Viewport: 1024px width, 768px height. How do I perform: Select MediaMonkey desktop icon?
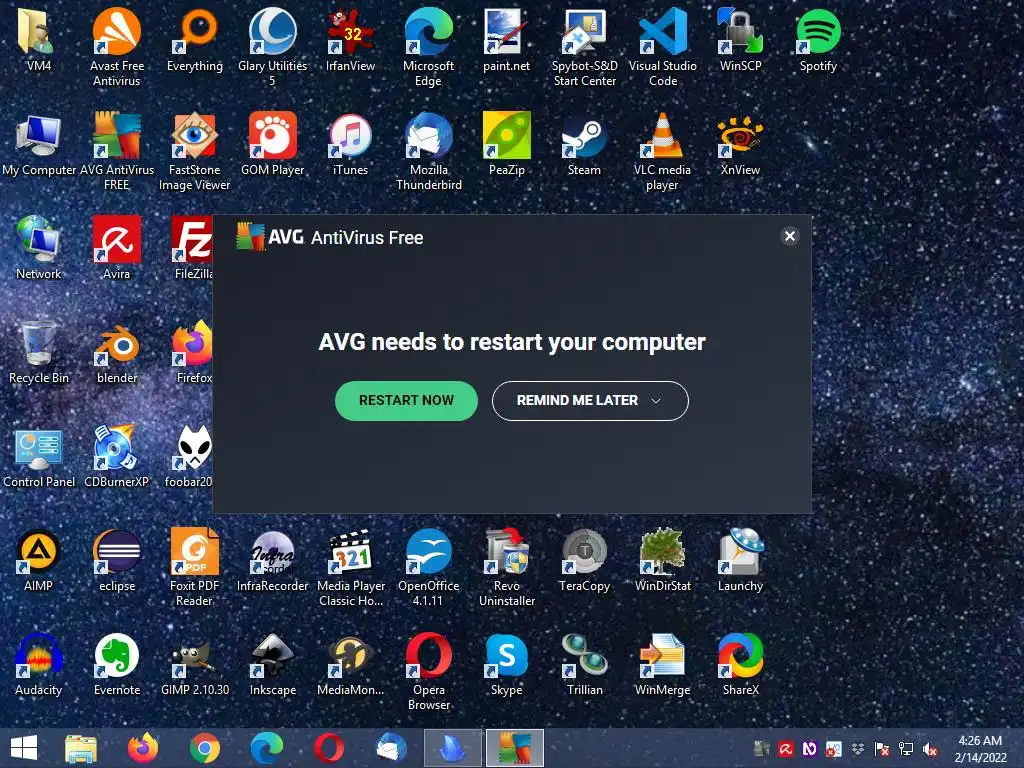click(351, 664)
